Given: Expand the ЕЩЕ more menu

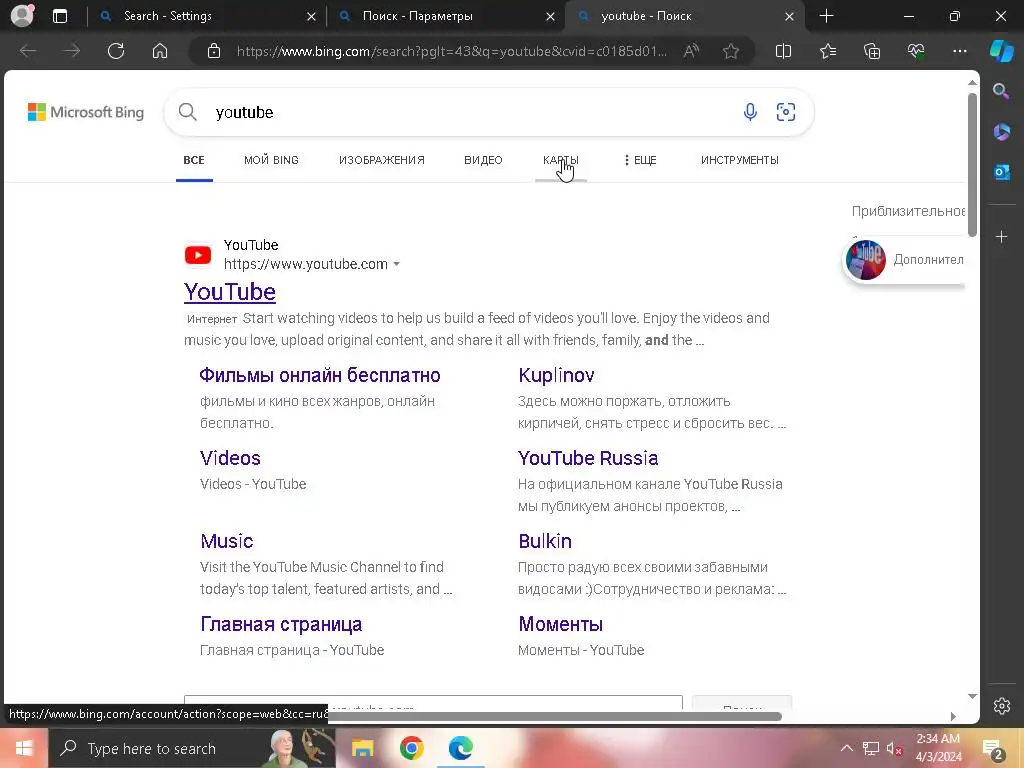Looking at the screenshot, I should [640, 160].
